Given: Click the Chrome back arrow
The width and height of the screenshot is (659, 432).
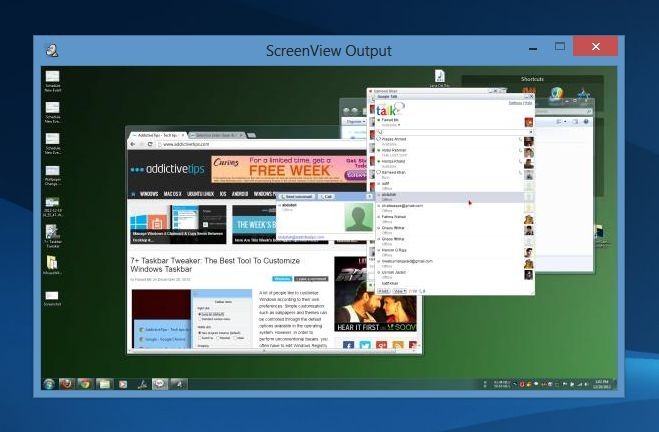Looking at the screenshot, I should [x=133, y=144].
